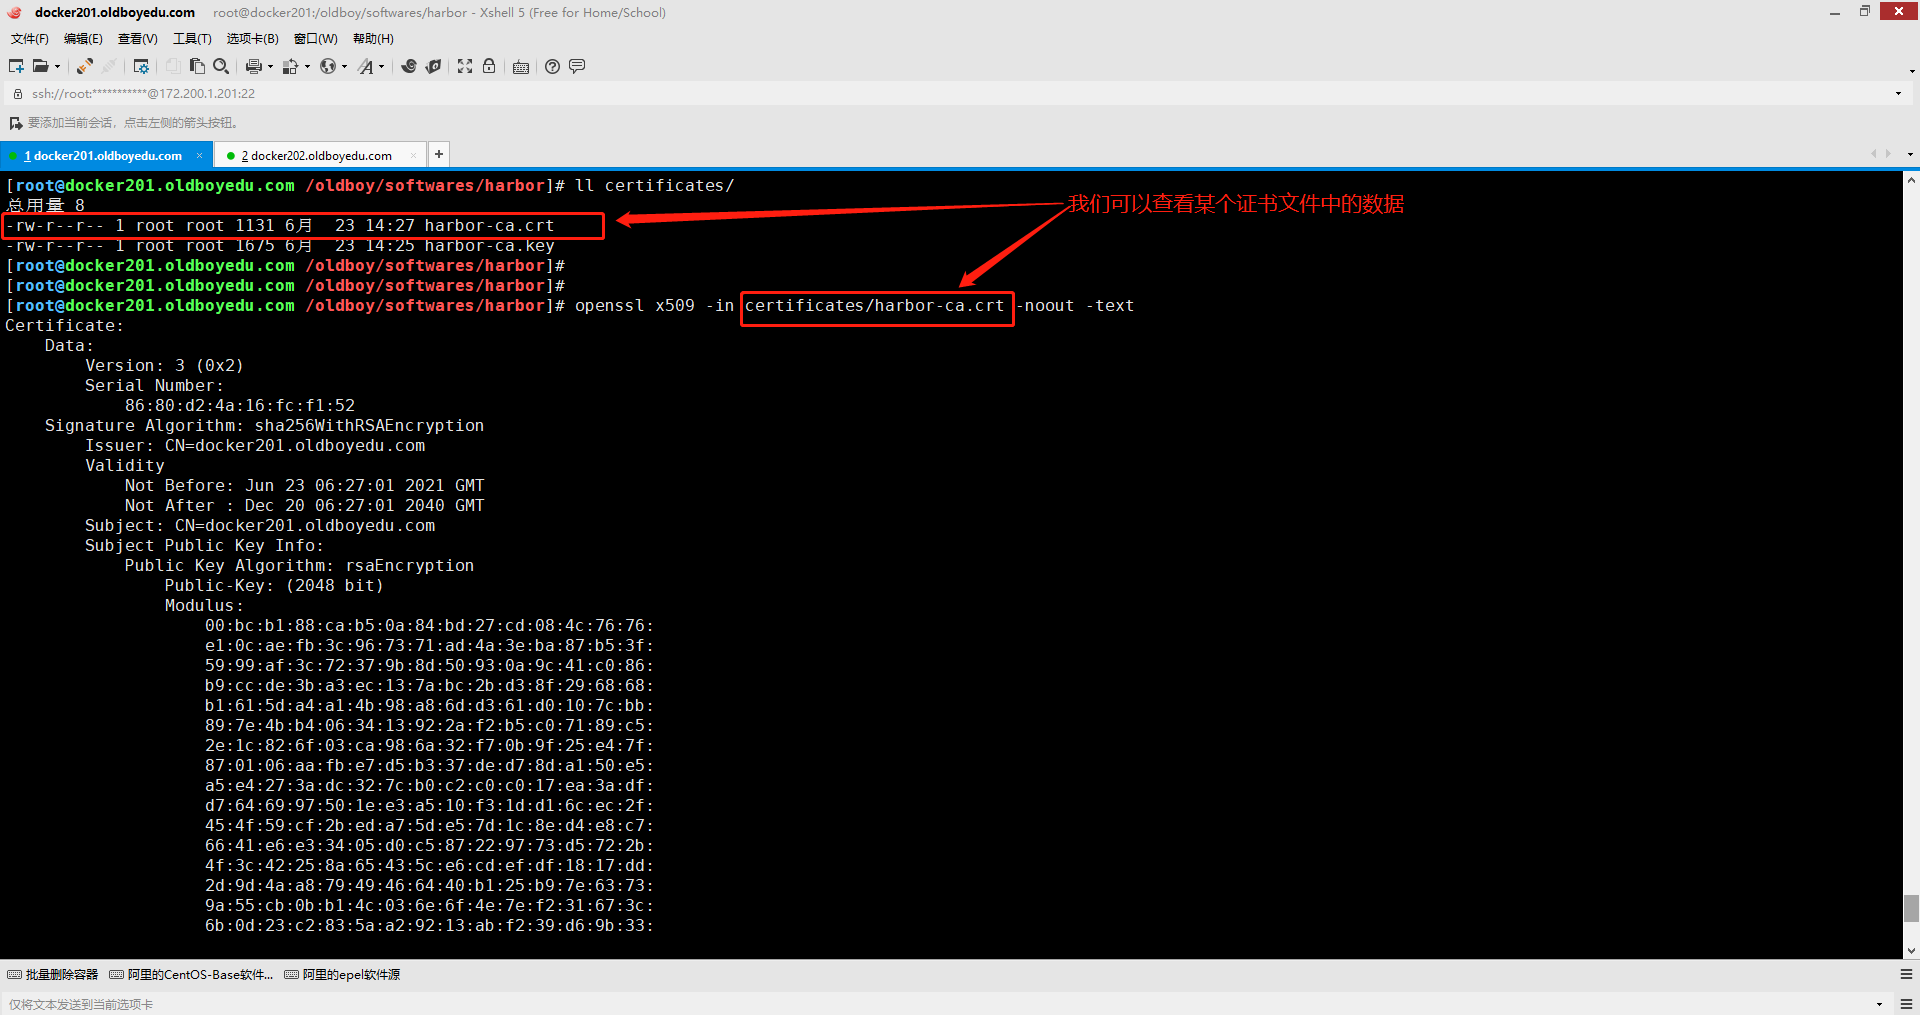
Task: Open the Help question mark icon
Action: (552, 66)
